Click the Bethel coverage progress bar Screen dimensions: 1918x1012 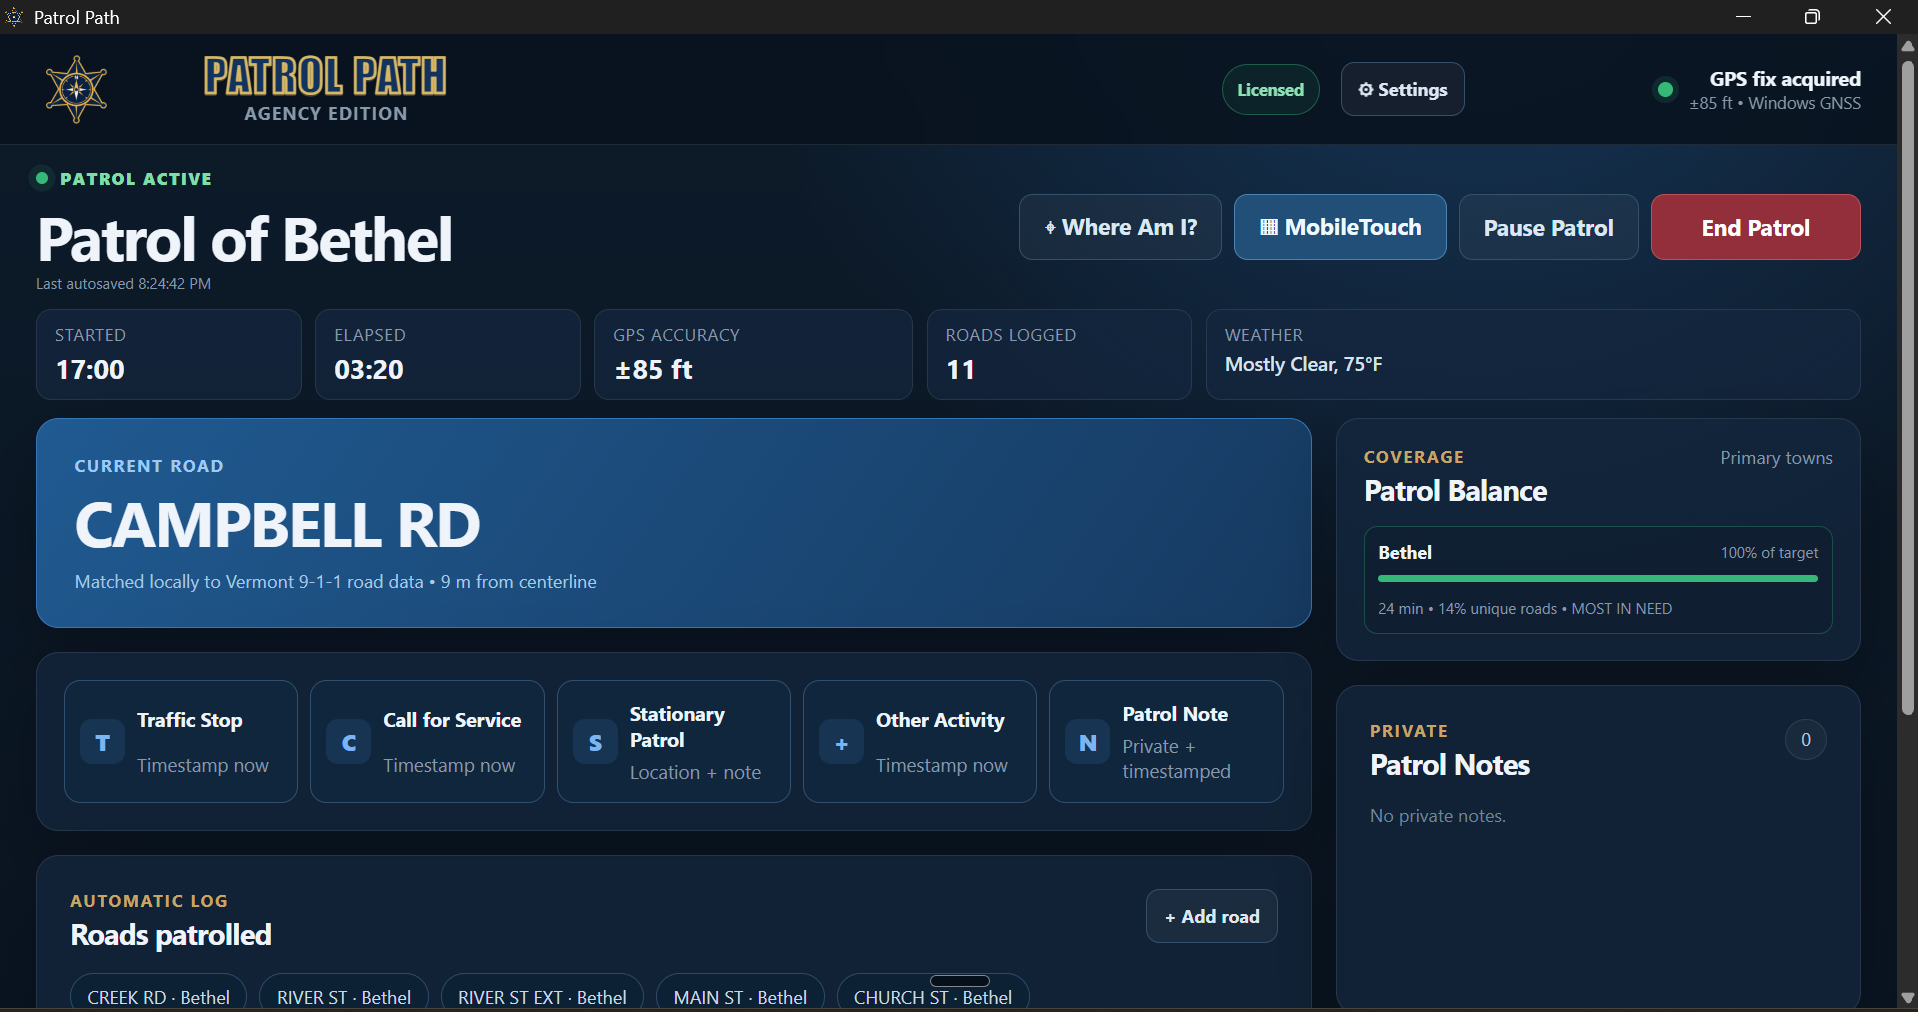1597,578
